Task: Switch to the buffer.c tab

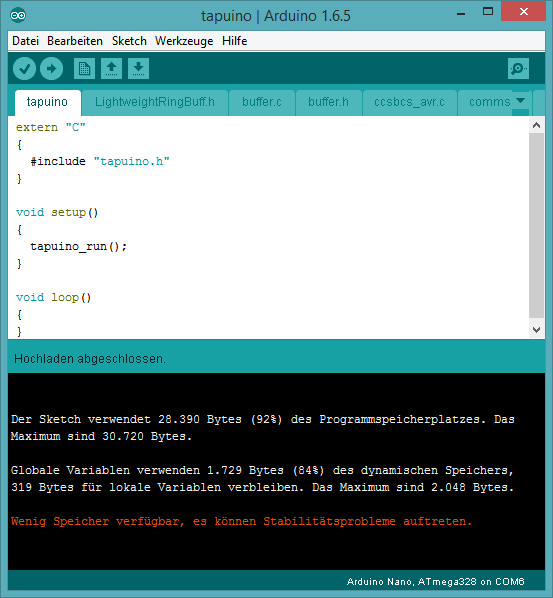Action: pos(262,102)
